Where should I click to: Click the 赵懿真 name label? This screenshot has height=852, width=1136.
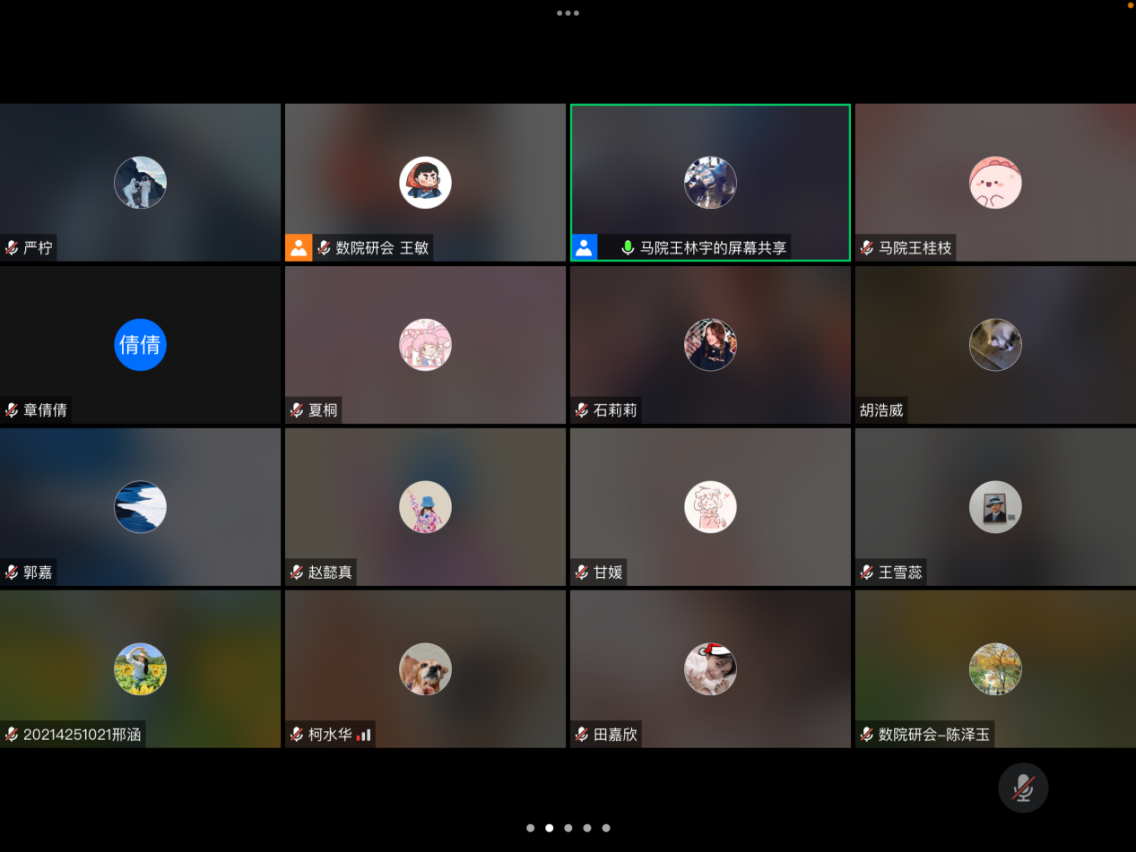click(x=330, y=573)
